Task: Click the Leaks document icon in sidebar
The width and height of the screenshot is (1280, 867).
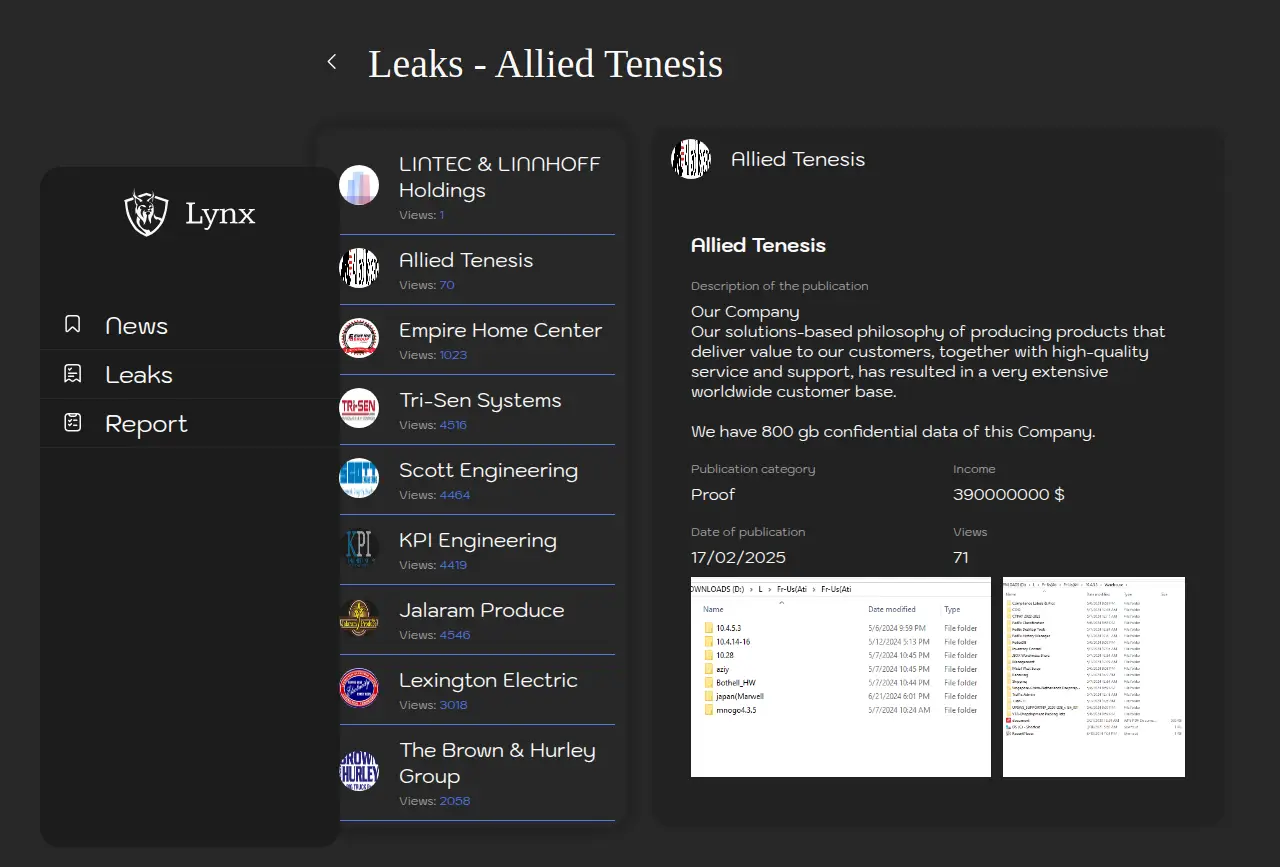Action: 73,374
